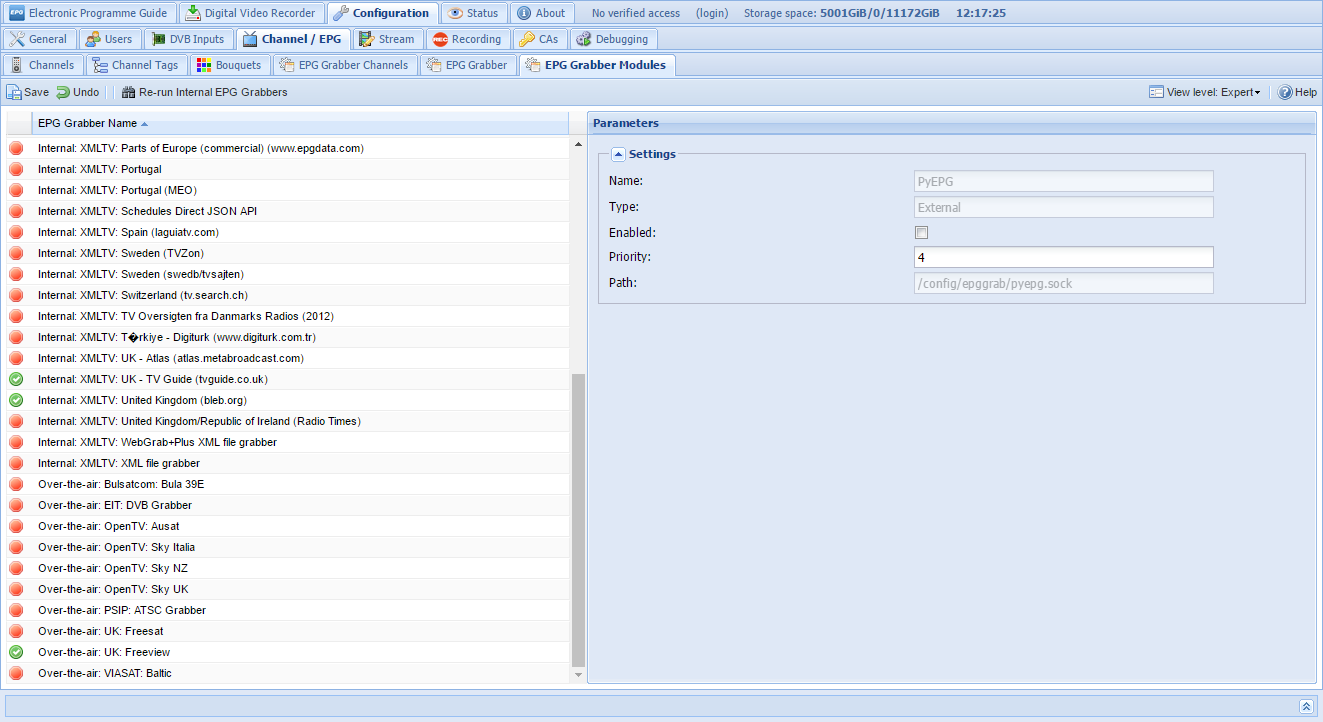1323x722 pixels.
Task: Select Over-the-air: OpenTV: Ausat
Action: [x=288, y=526]
